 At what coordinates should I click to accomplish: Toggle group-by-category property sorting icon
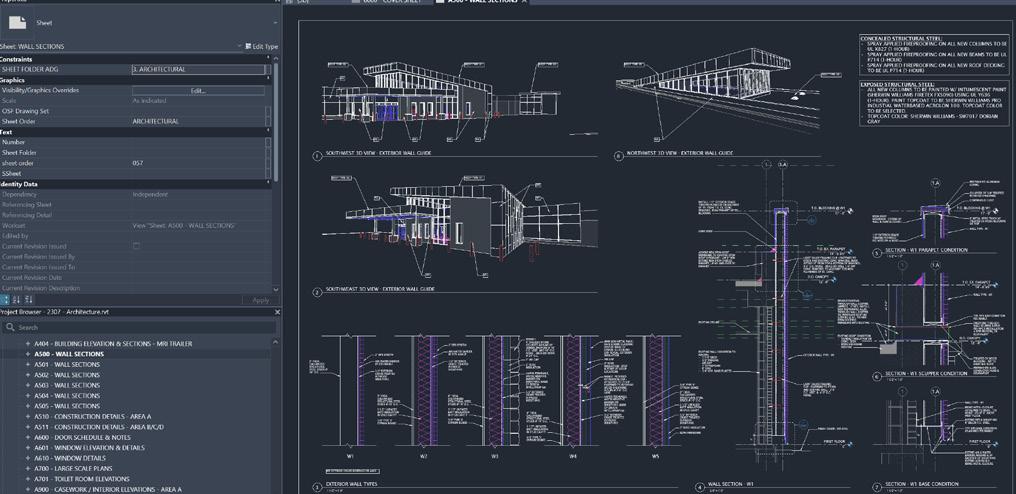pos(5,300)
